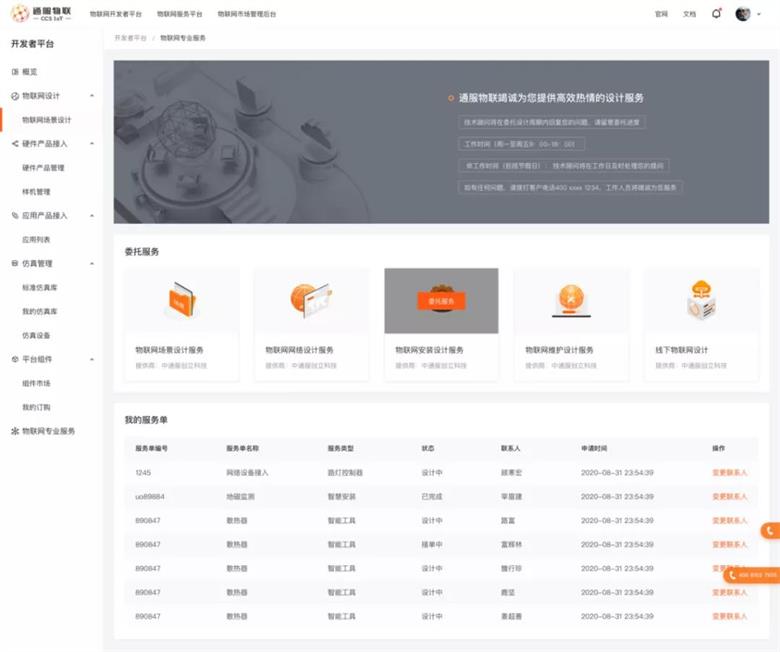Click the notification bell icon
This screenshot has height=652, width=780.
point(716,14)
